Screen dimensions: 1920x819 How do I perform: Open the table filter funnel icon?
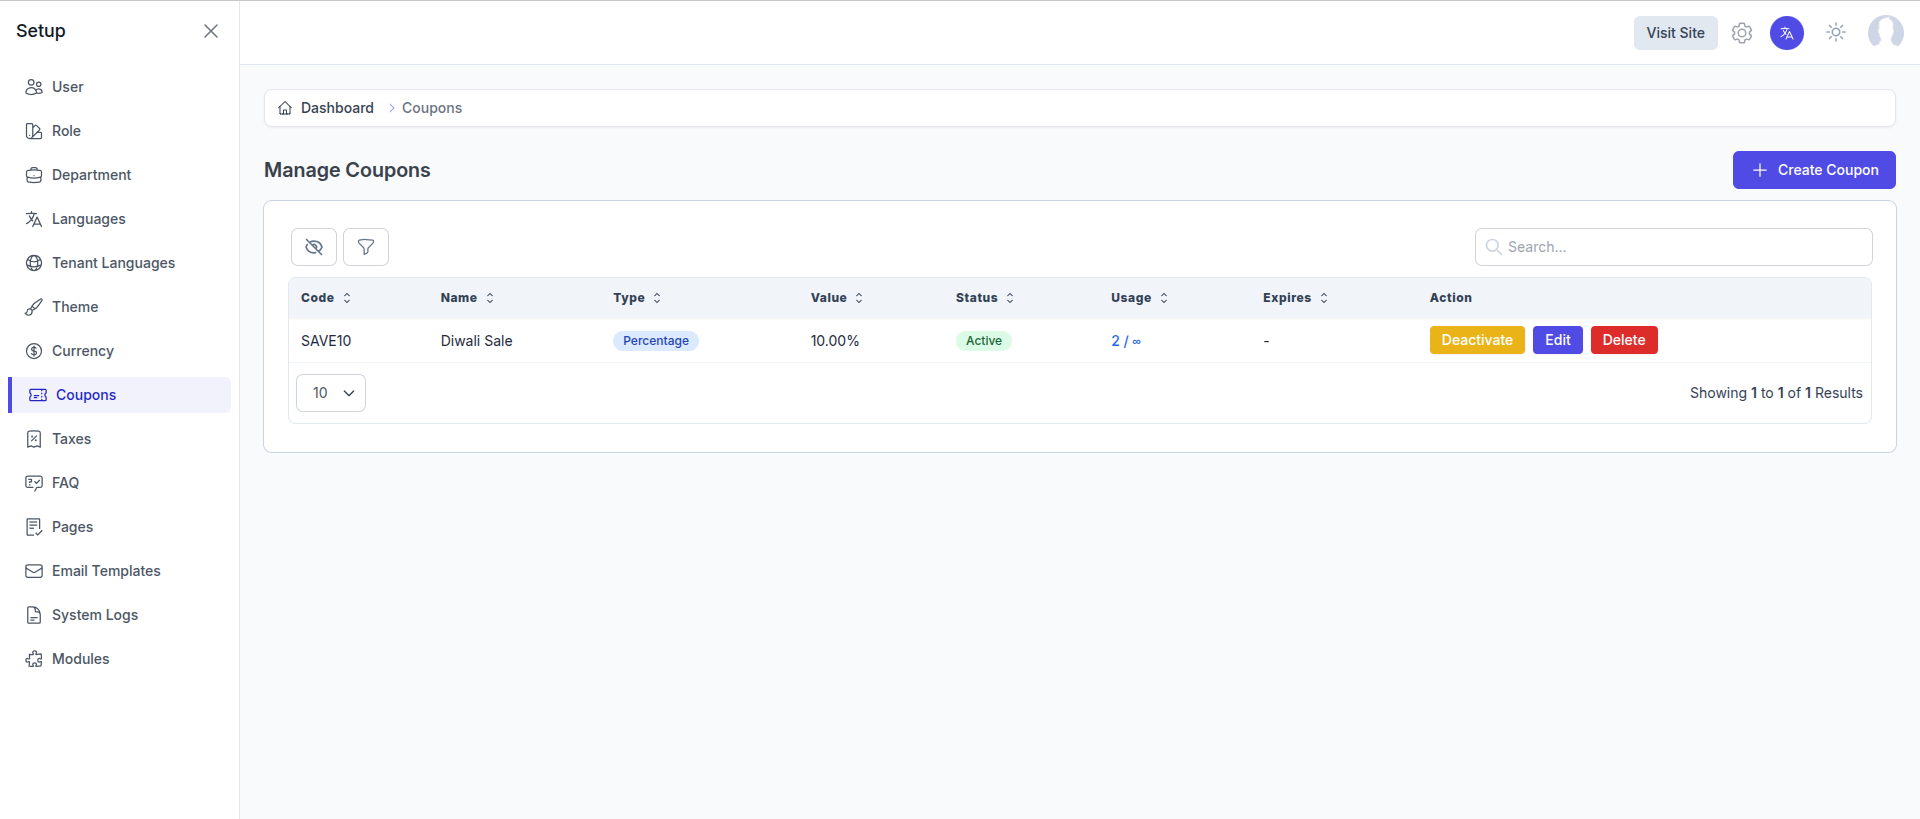[366, 247]
